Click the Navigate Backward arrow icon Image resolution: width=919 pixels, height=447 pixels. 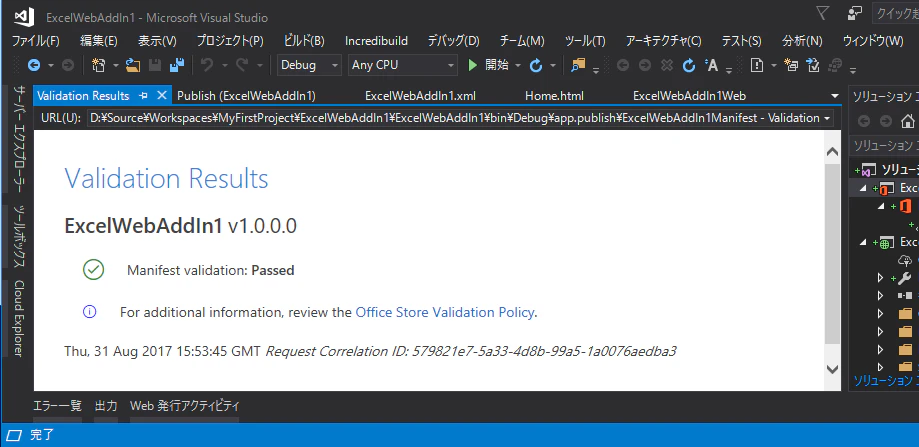coord(34,65)
